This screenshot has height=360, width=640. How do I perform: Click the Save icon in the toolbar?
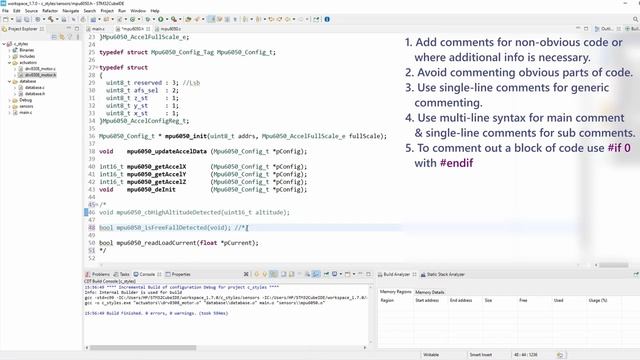click(x=19, y=19)
